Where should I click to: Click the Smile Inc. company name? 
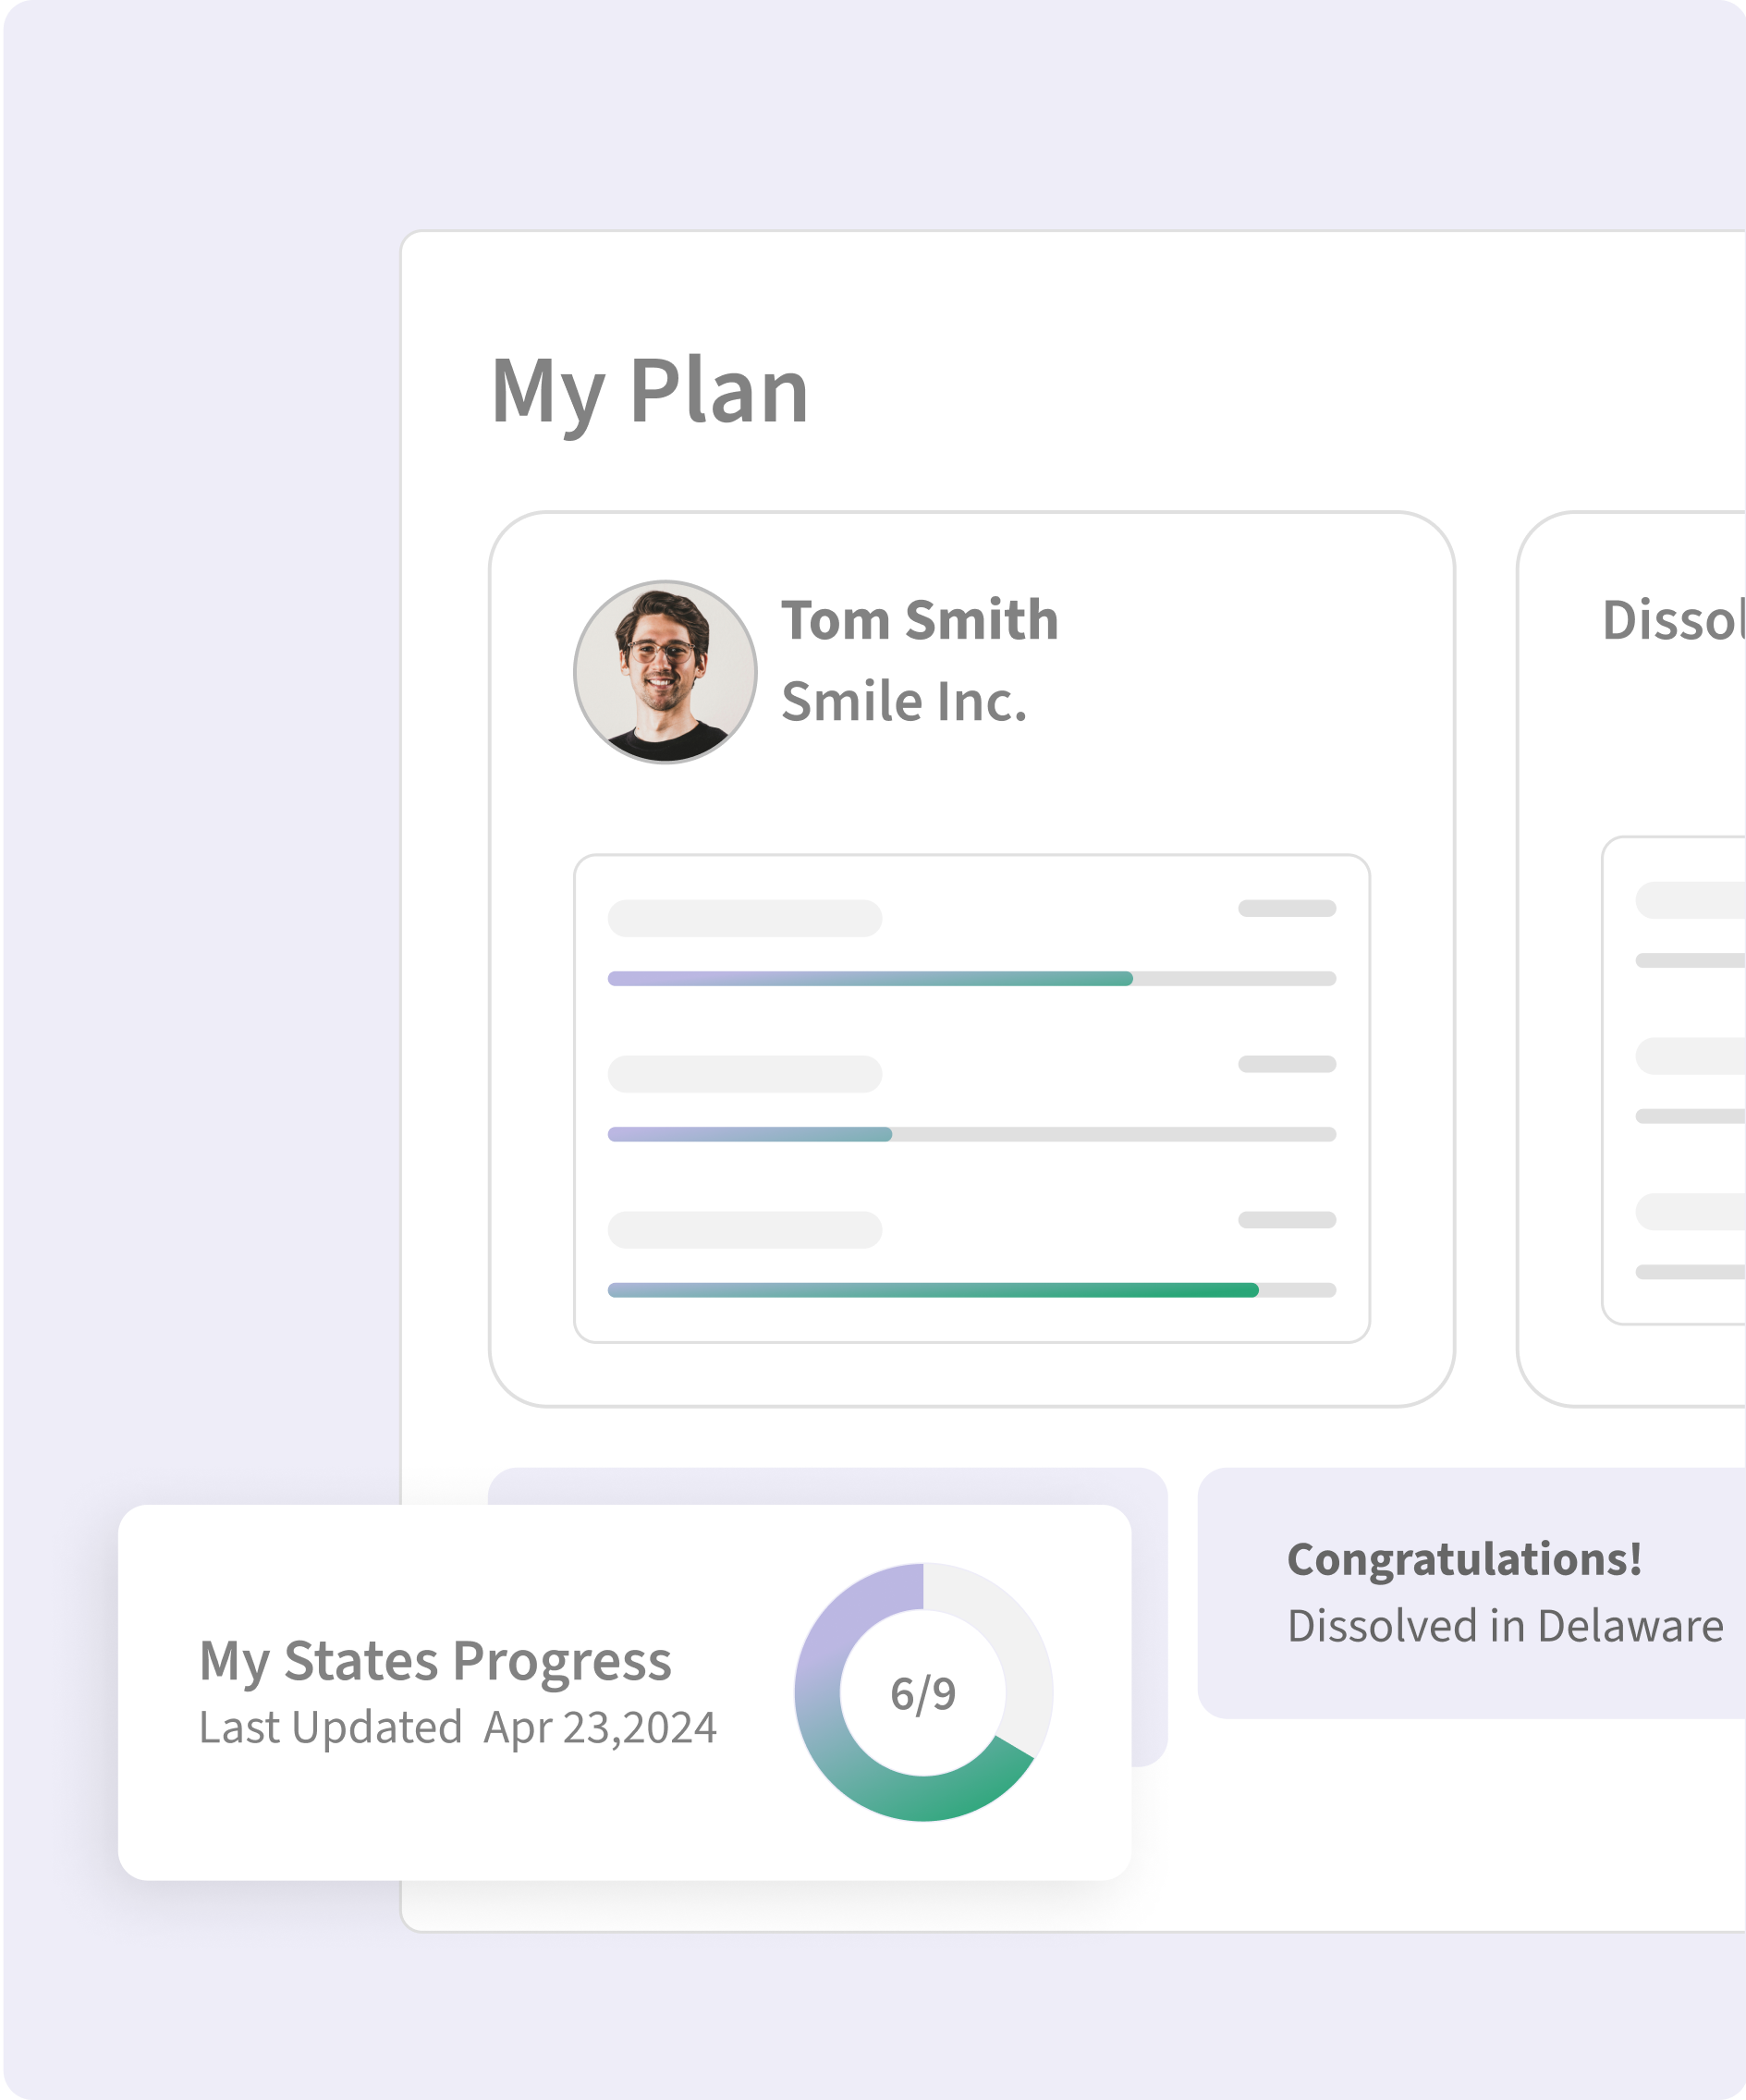click(903, 702)
